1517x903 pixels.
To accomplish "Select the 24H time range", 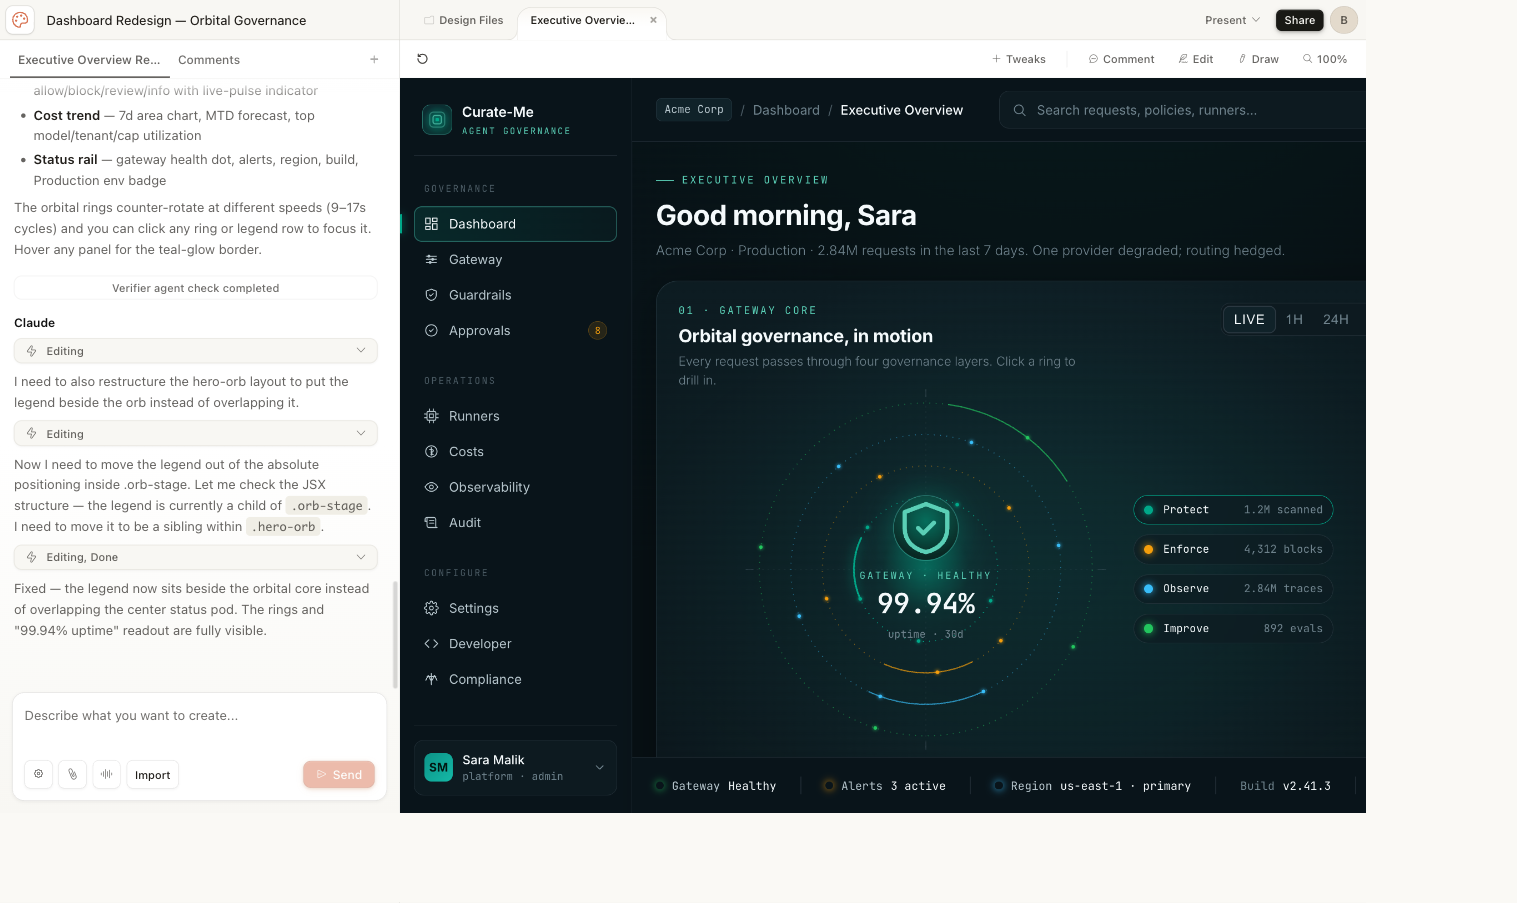I will coord(1335,319).
